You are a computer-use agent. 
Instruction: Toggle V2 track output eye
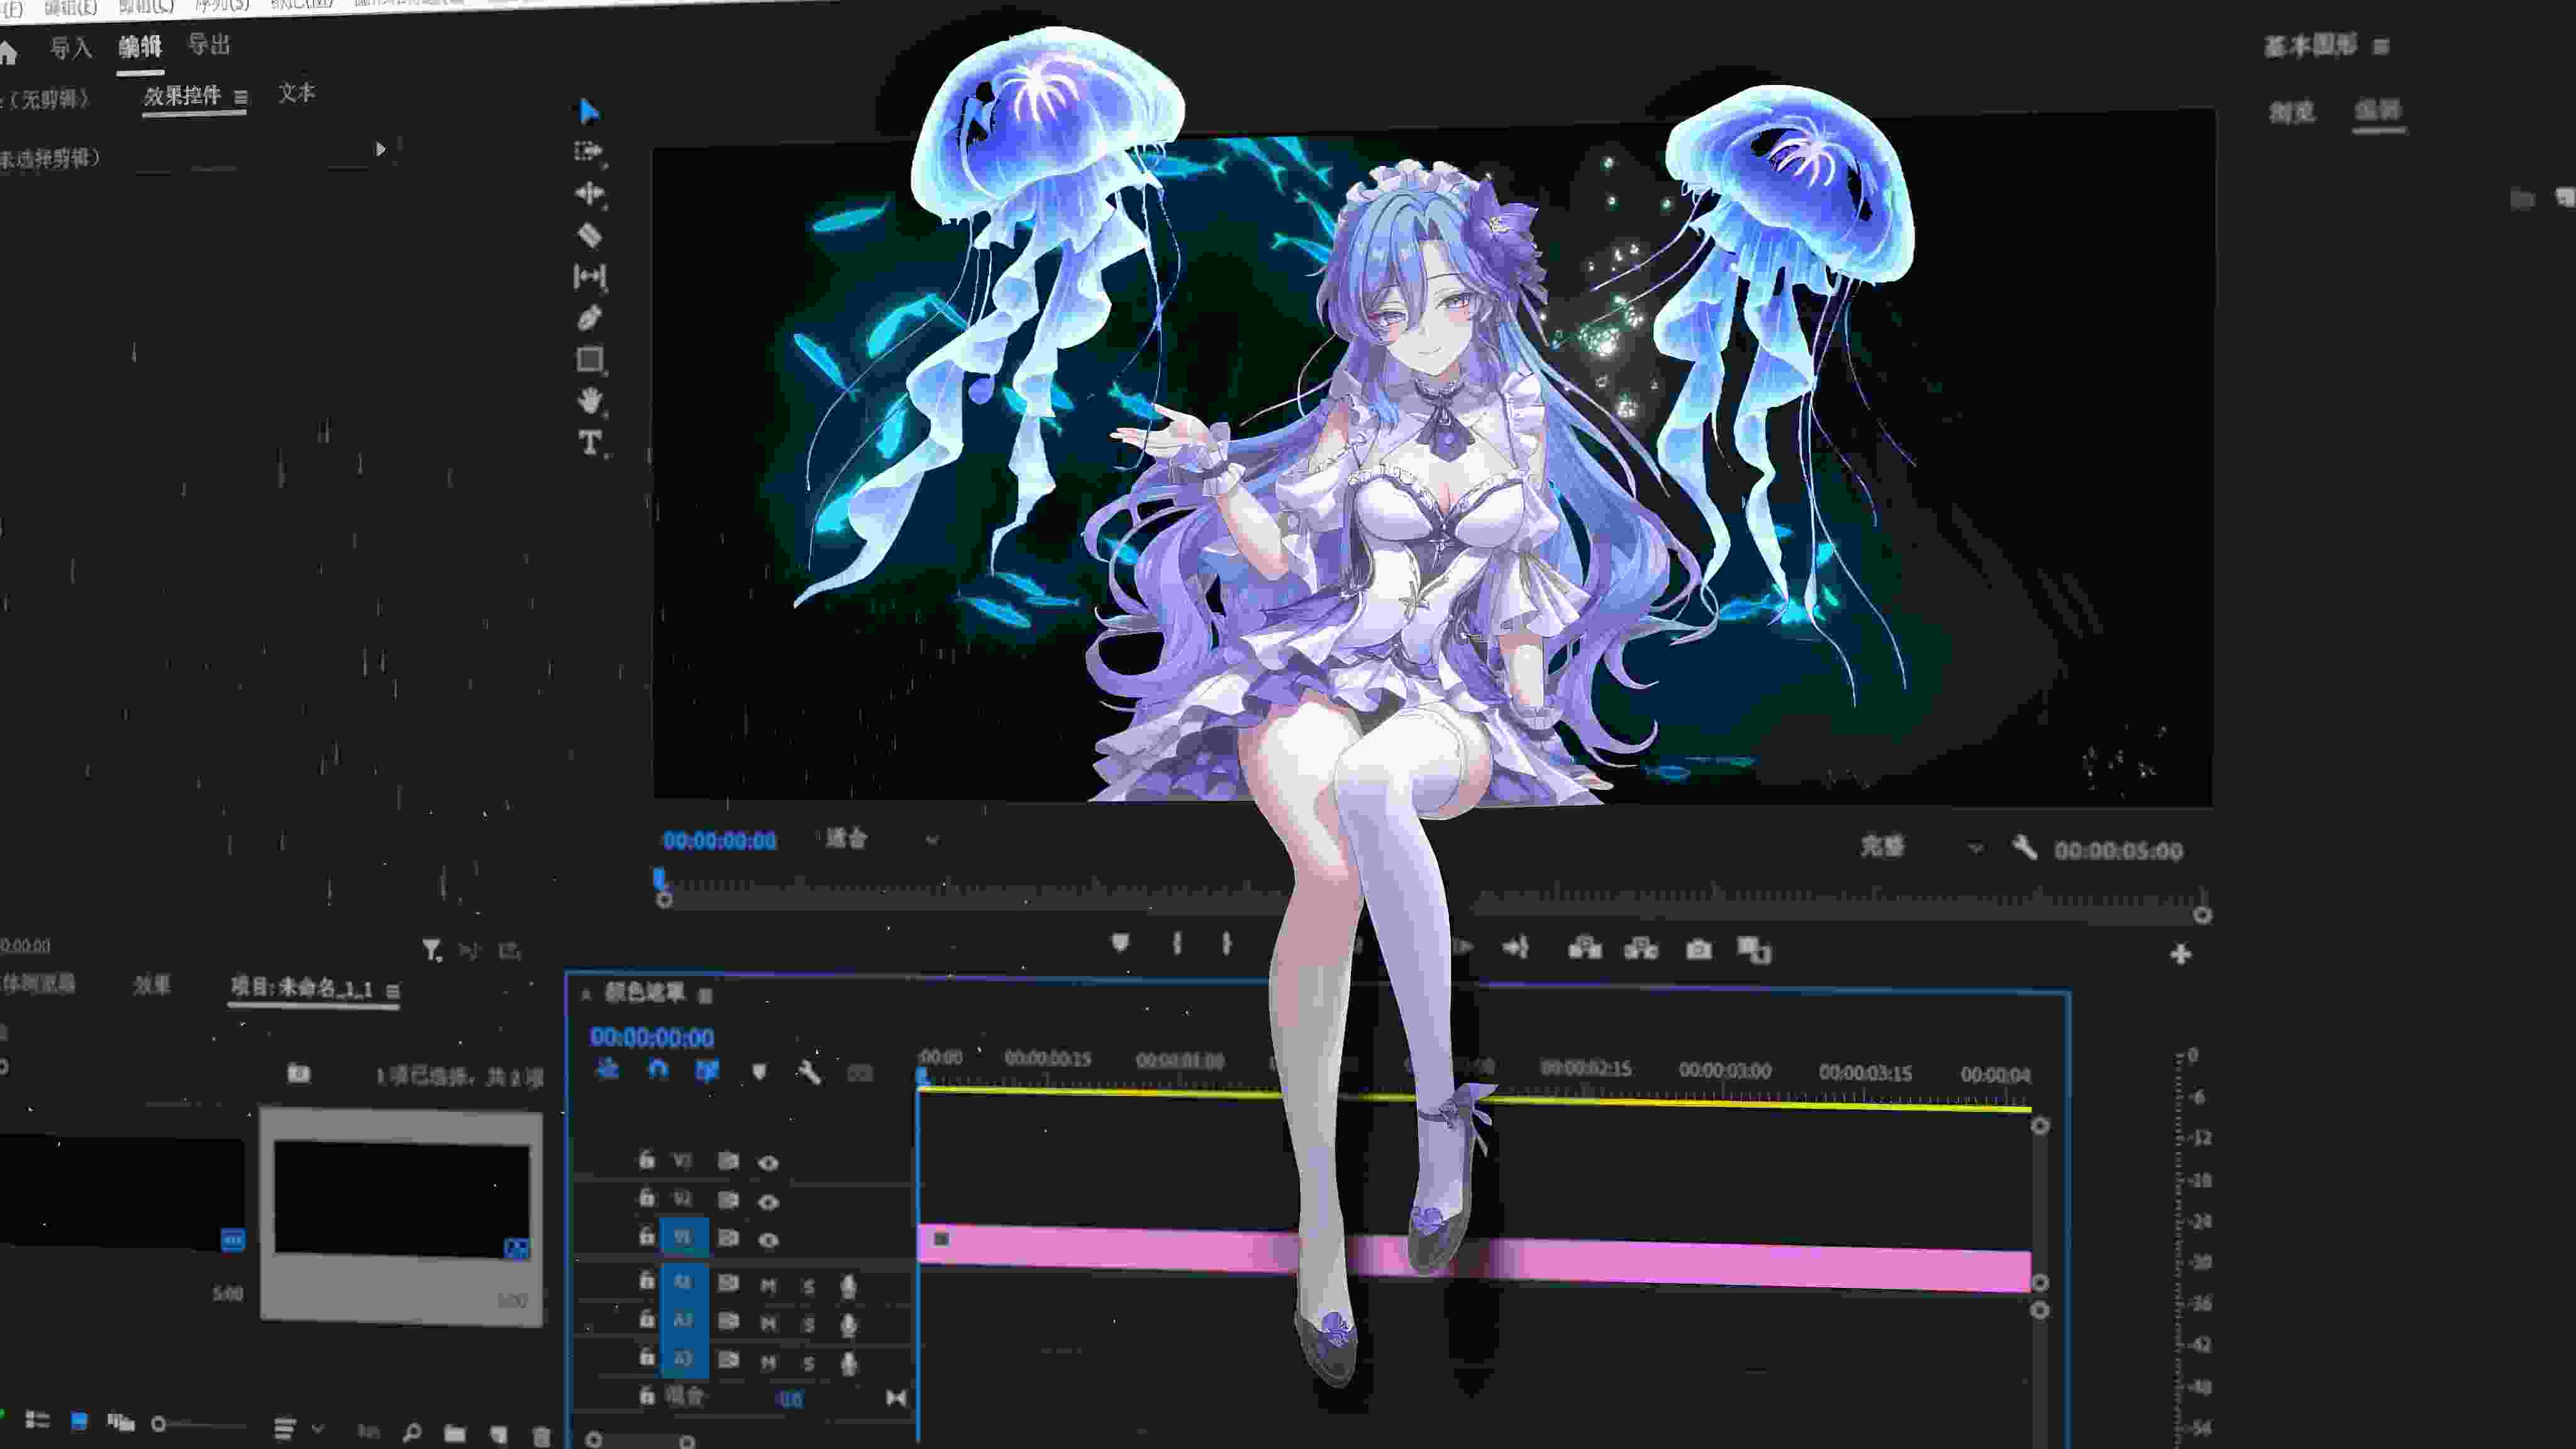pyautogui.click(x=768, y=1202)
